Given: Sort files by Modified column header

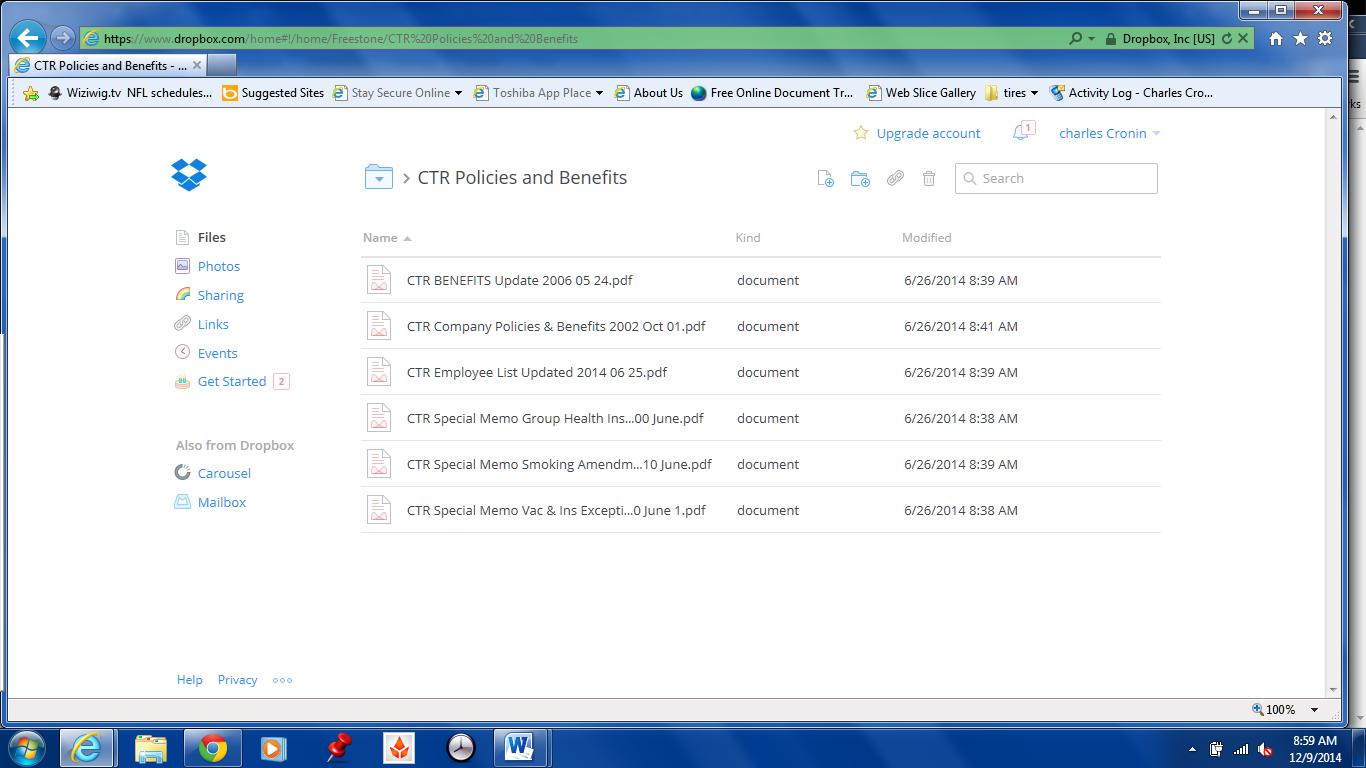Looking at the screenshot, I should point(927,238).
